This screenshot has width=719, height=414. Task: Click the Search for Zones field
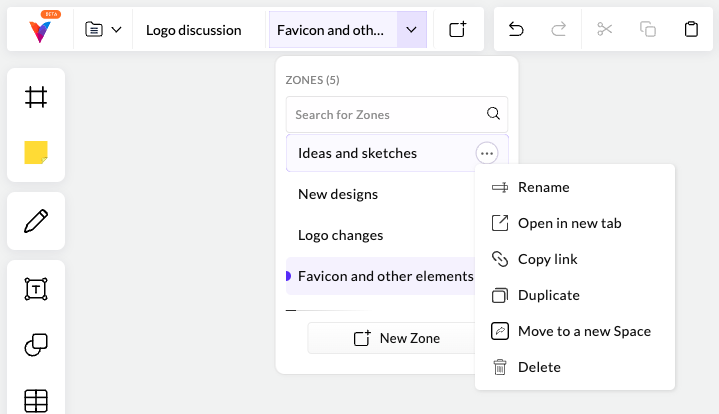(x=388, y=114)
